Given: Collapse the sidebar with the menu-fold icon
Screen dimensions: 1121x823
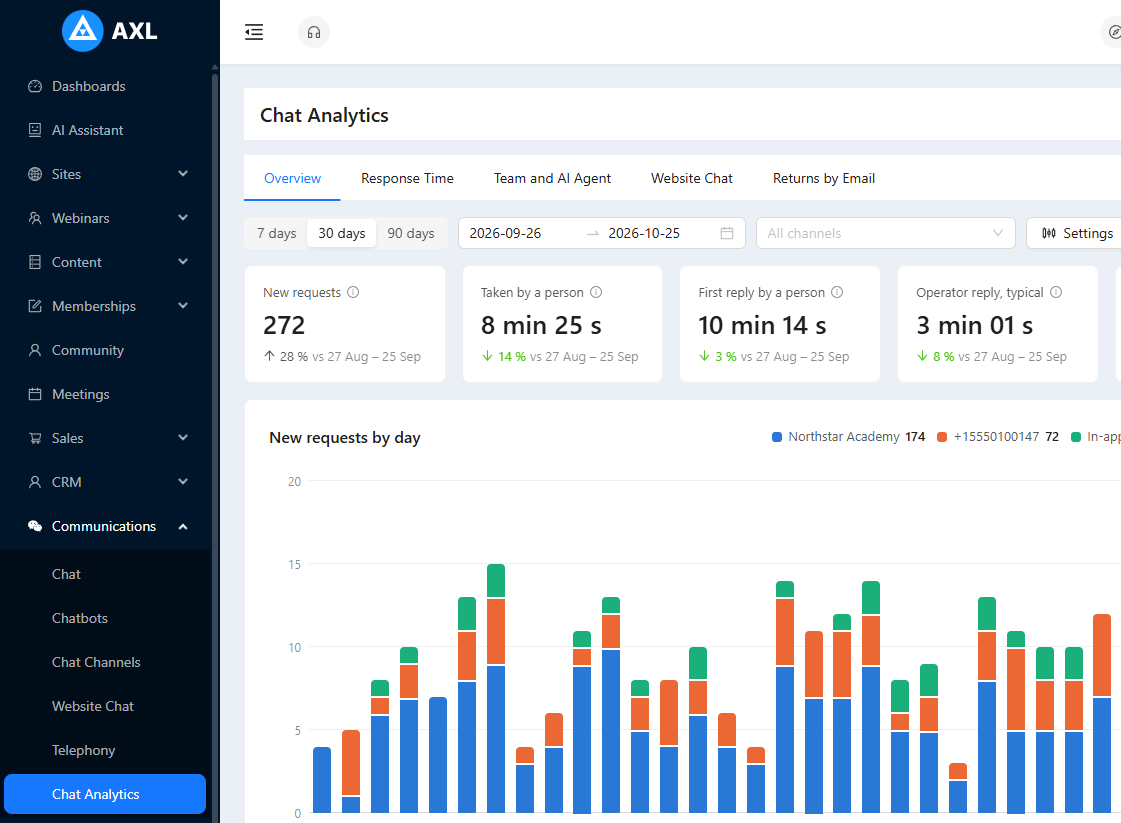Looking at the screenshot, I should (x=254, y=32).
